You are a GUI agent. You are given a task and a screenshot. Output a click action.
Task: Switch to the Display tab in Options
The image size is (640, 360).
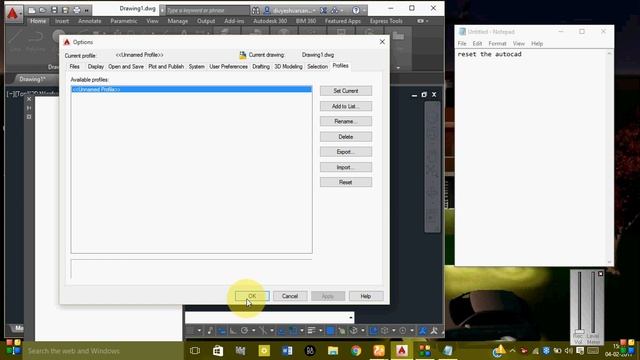96,67
